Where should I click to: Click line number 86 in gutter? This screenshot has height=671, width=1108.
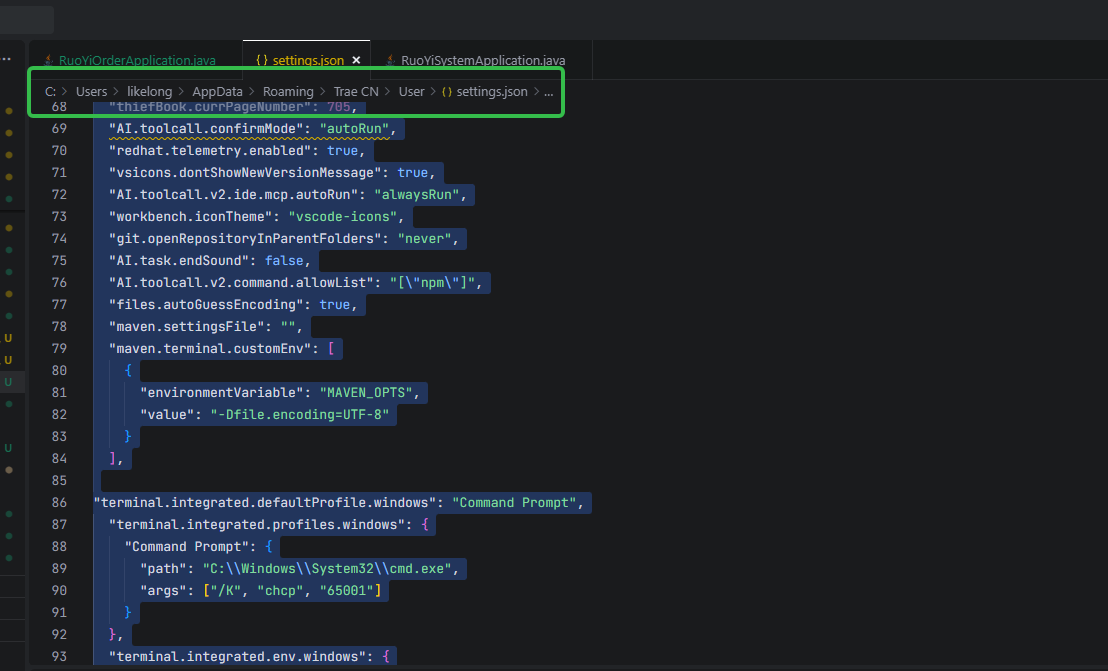pyautogui.click(x=59, y=502)
